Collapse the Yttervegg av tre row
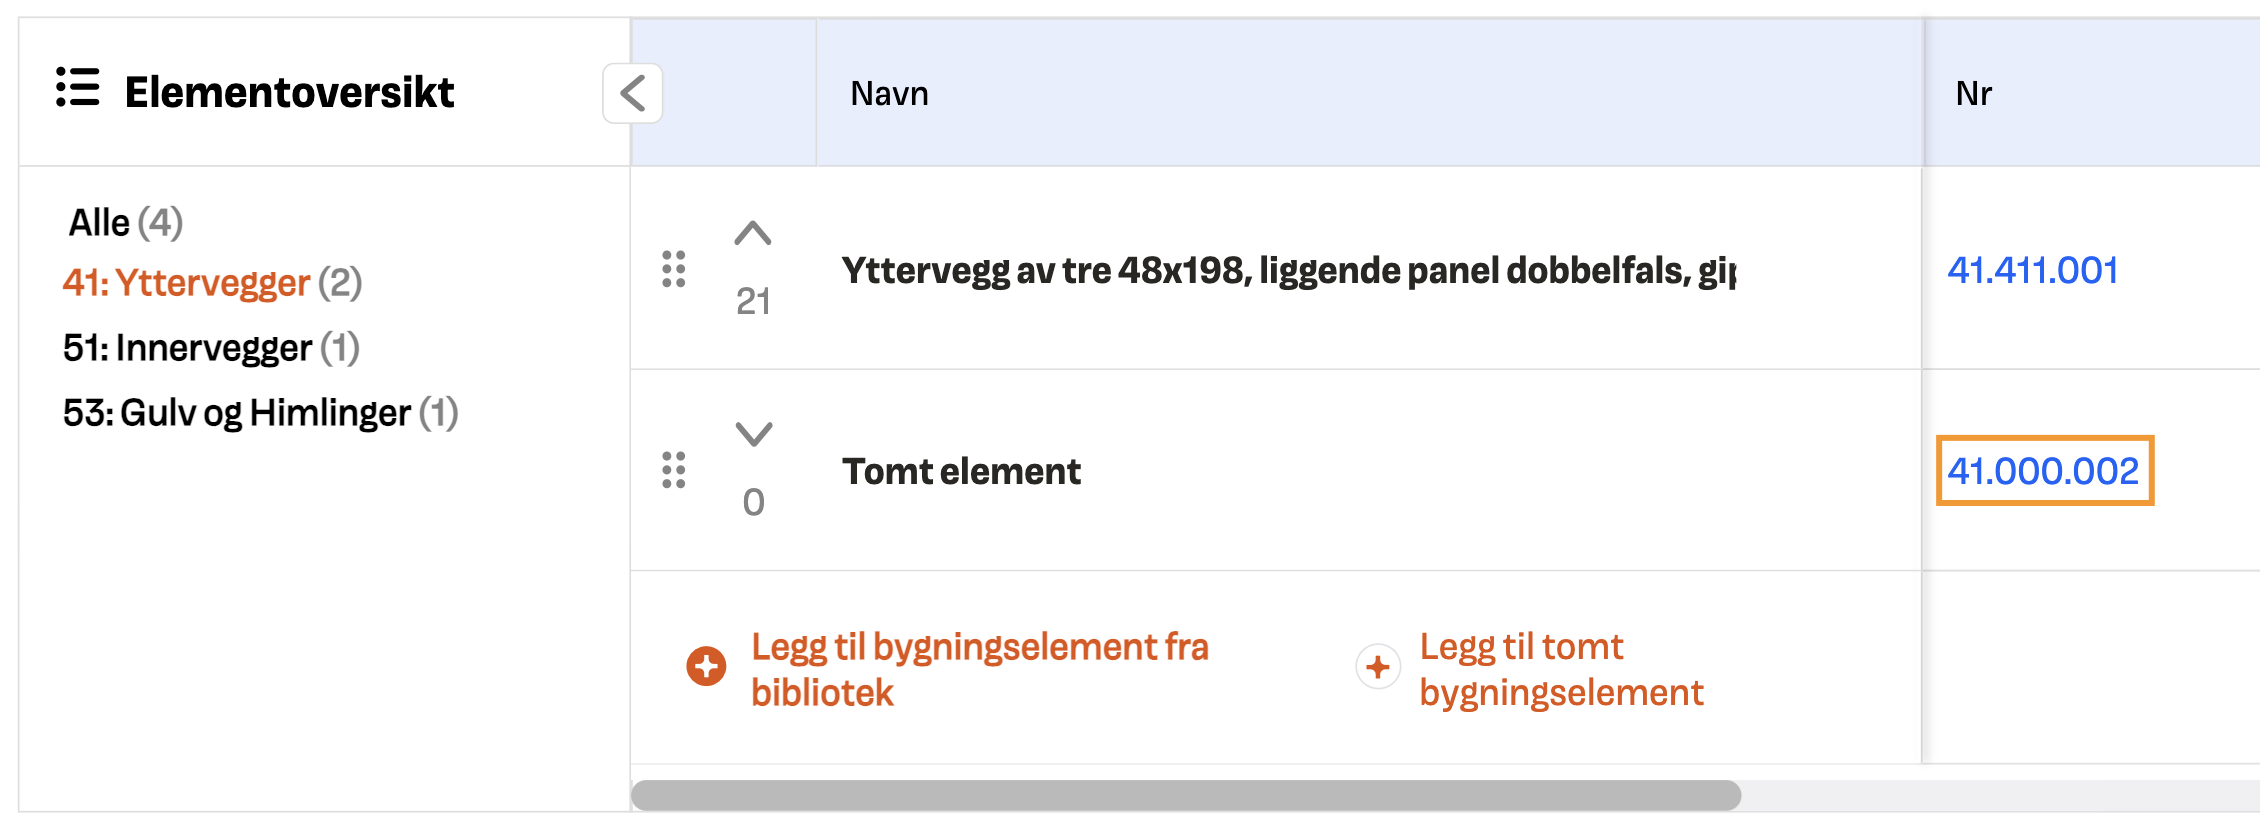Screen dimensions: 2260x830 point(753,233)
